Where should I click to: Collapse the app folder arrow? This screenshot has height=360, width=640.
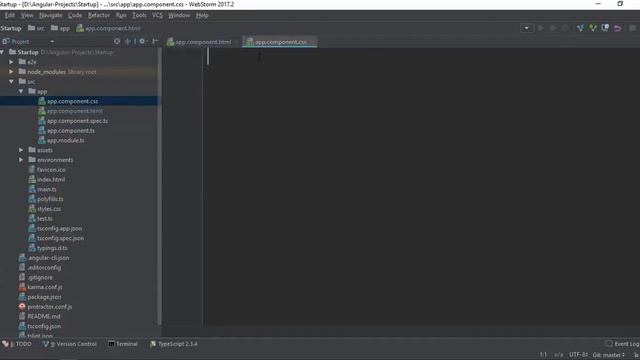[x=21, y=91]
